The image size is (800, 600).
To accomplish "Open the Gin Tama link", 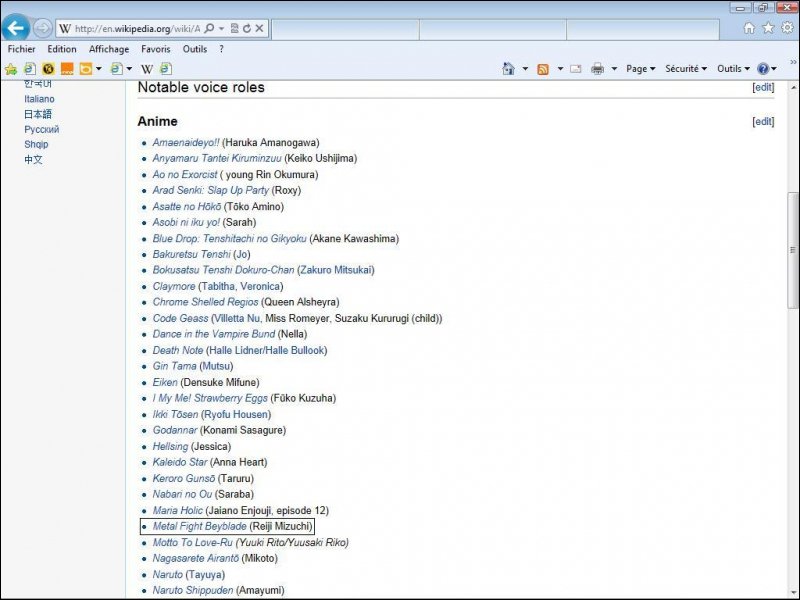I will [174, 366].
